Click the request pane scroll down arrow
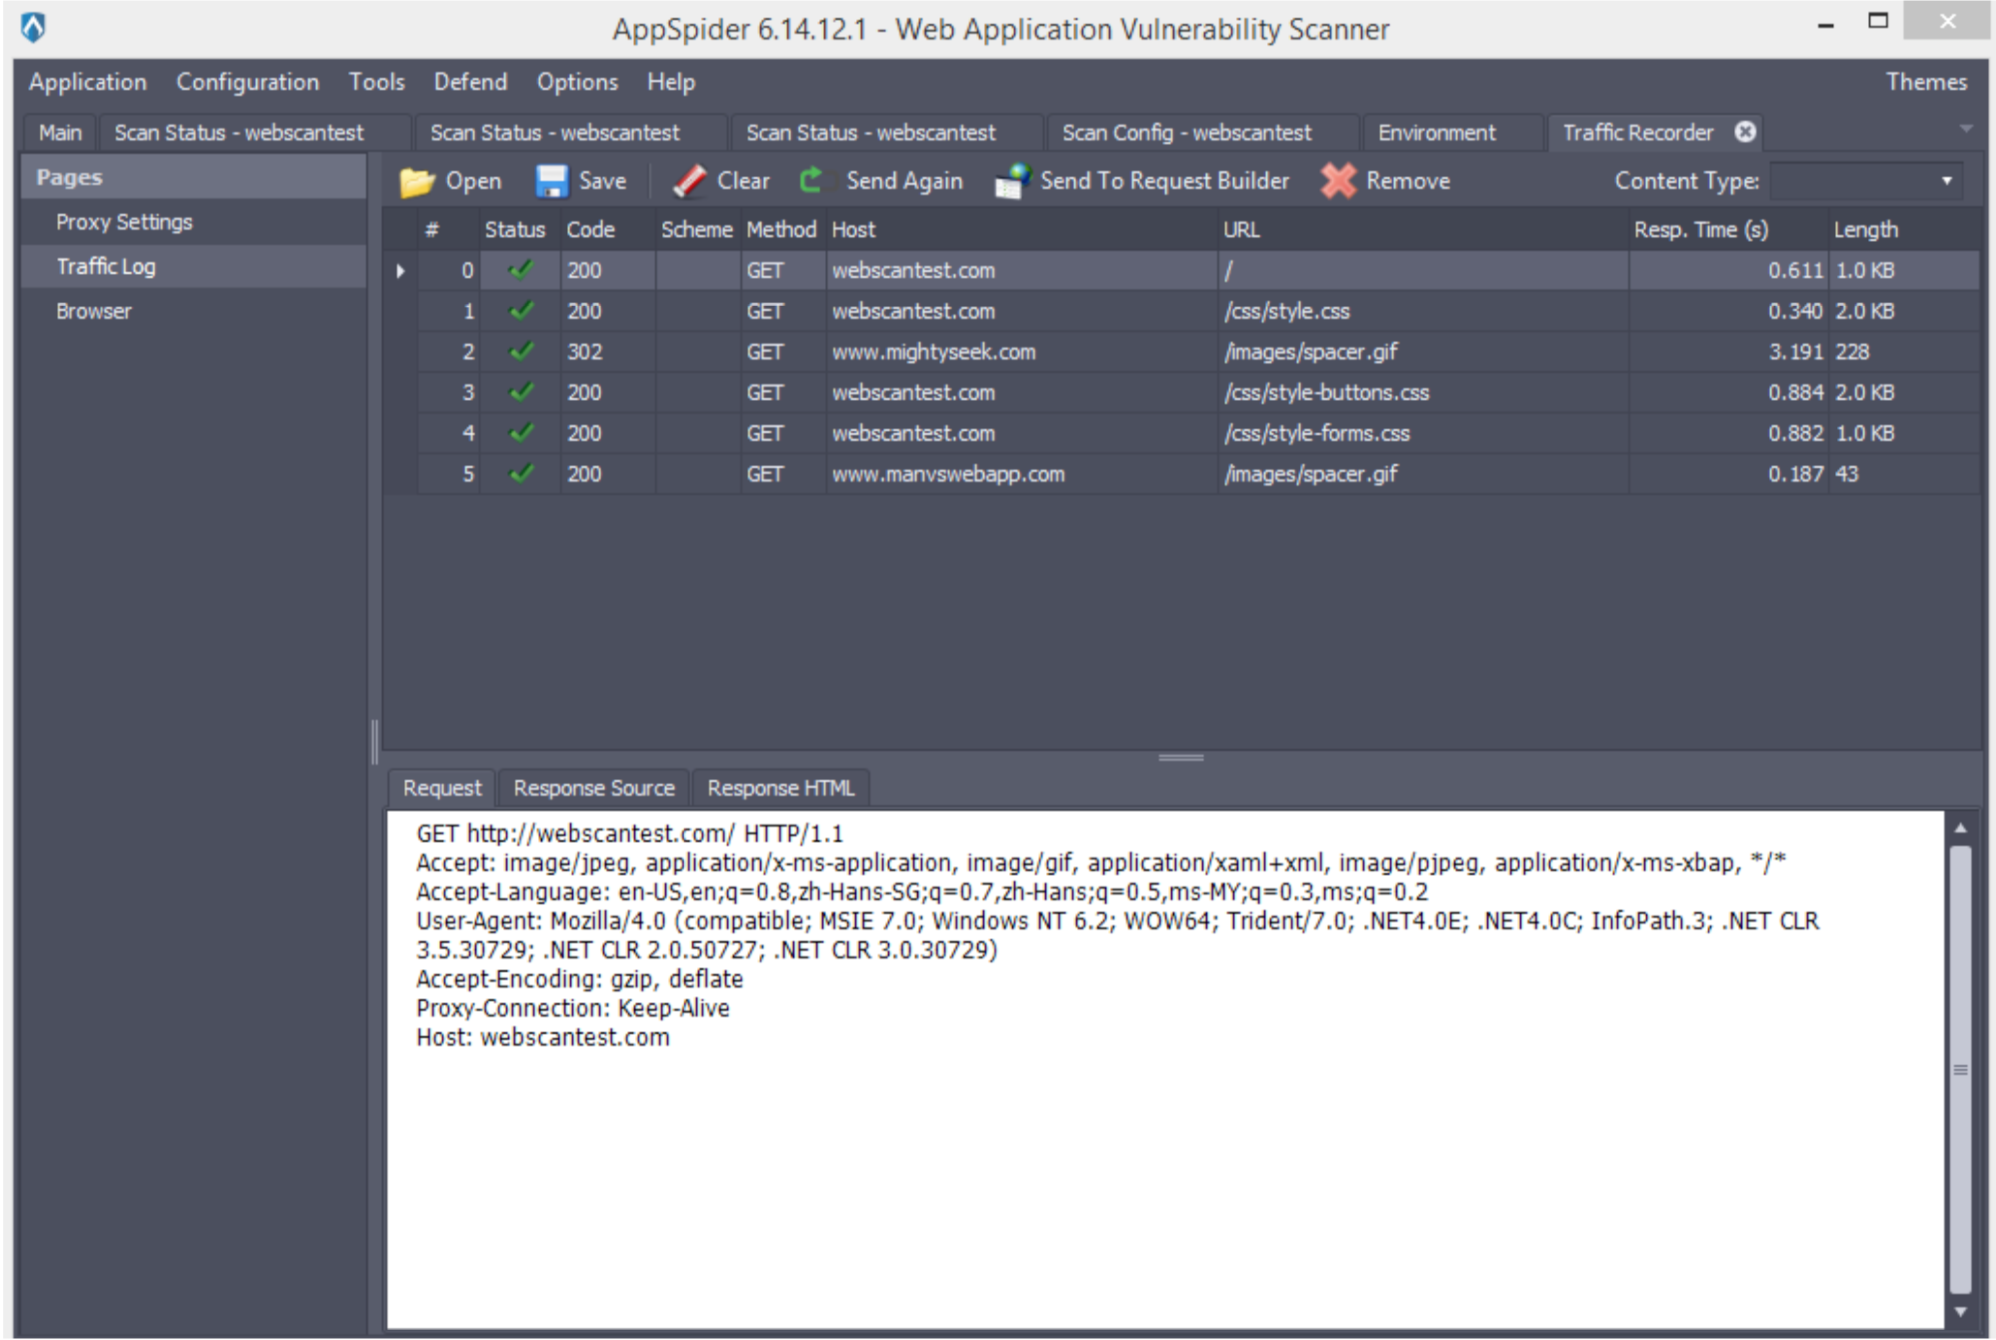 pyautogui.click(x=1960, y=1312)
